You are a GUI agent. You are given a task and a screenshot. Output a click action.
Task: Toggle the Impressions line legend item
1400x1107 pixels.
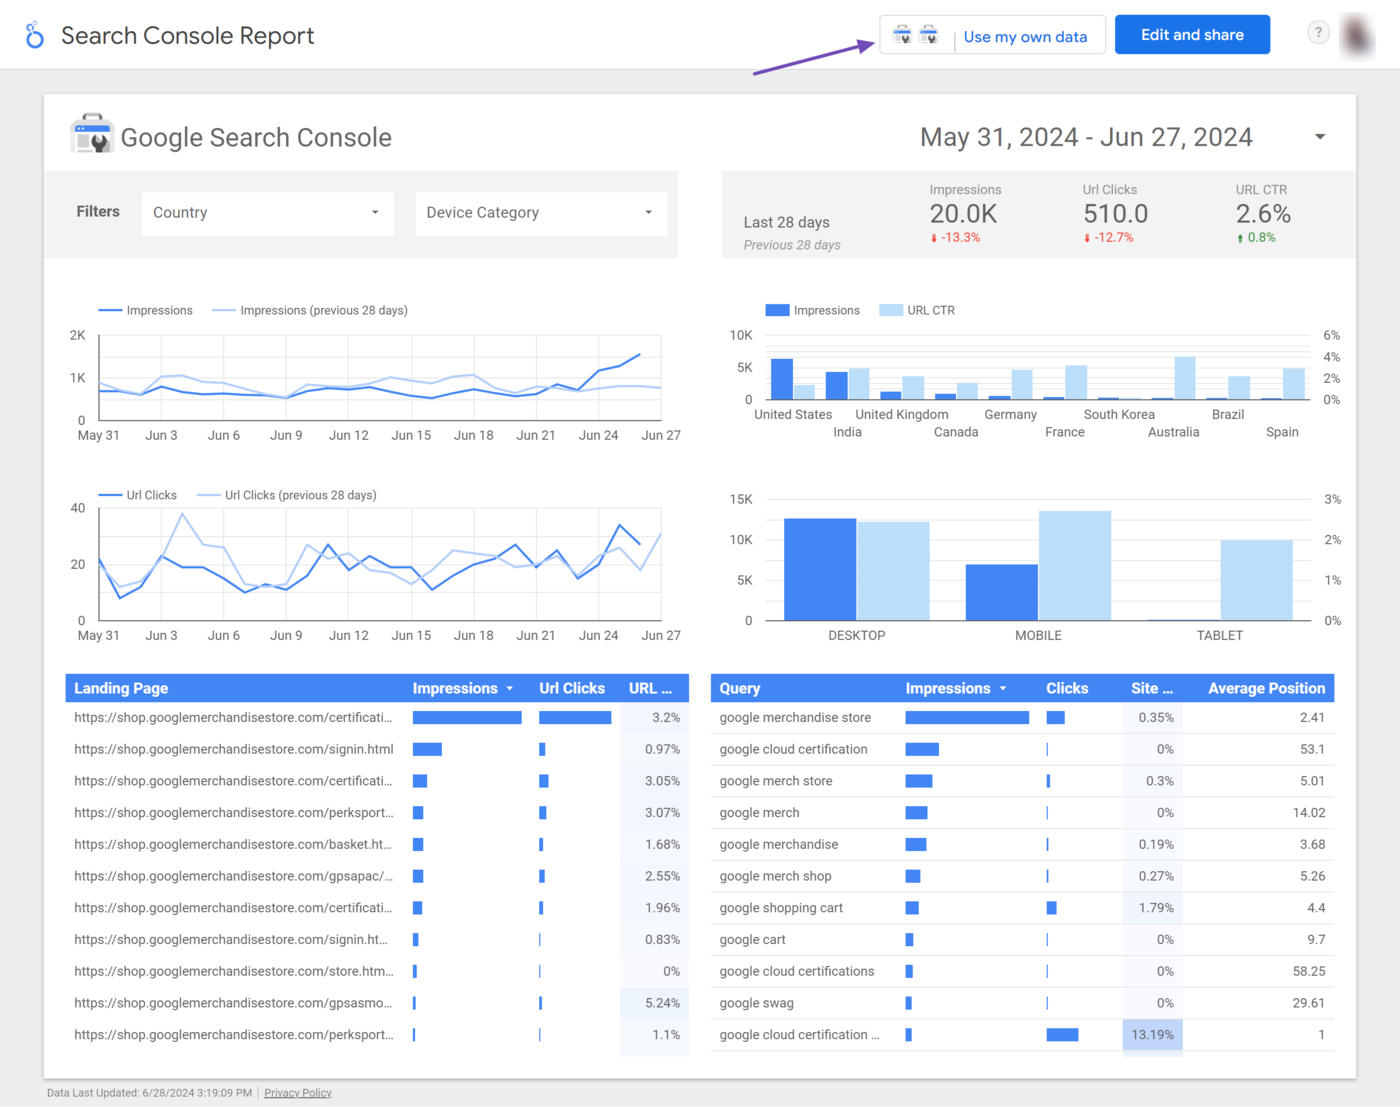point(146,310)
